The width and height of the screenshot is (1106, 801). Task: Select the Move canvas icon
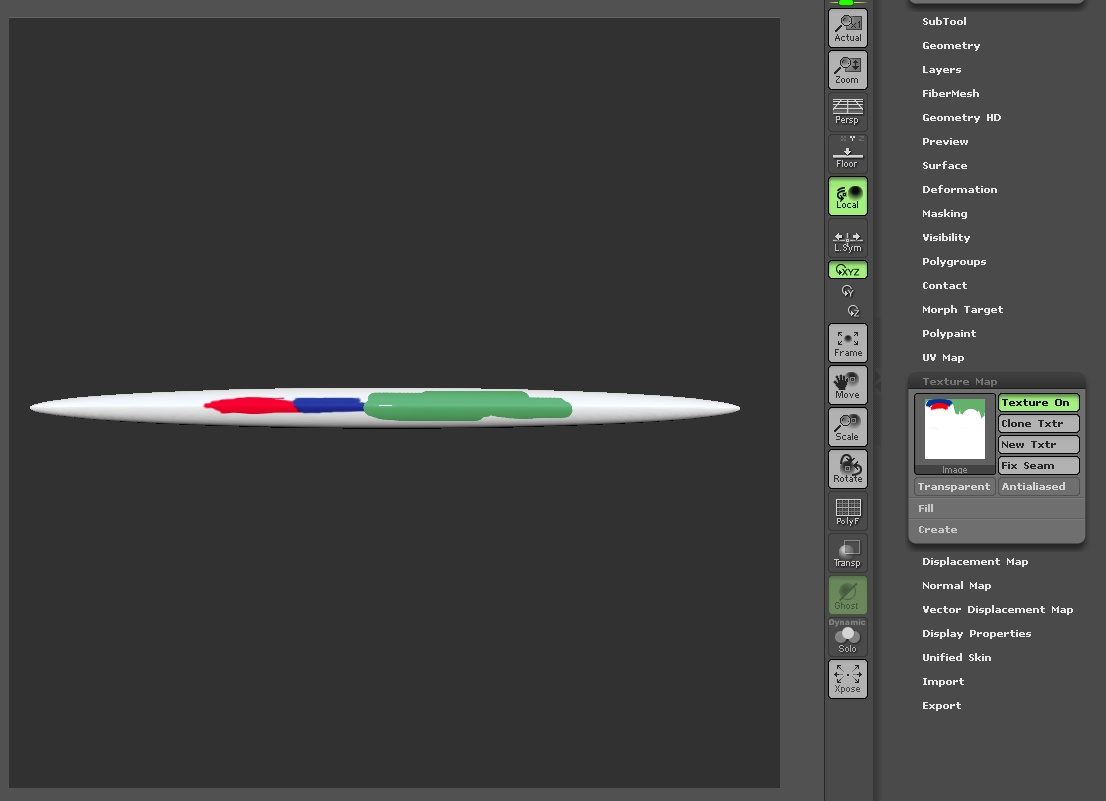pos(847,385)
